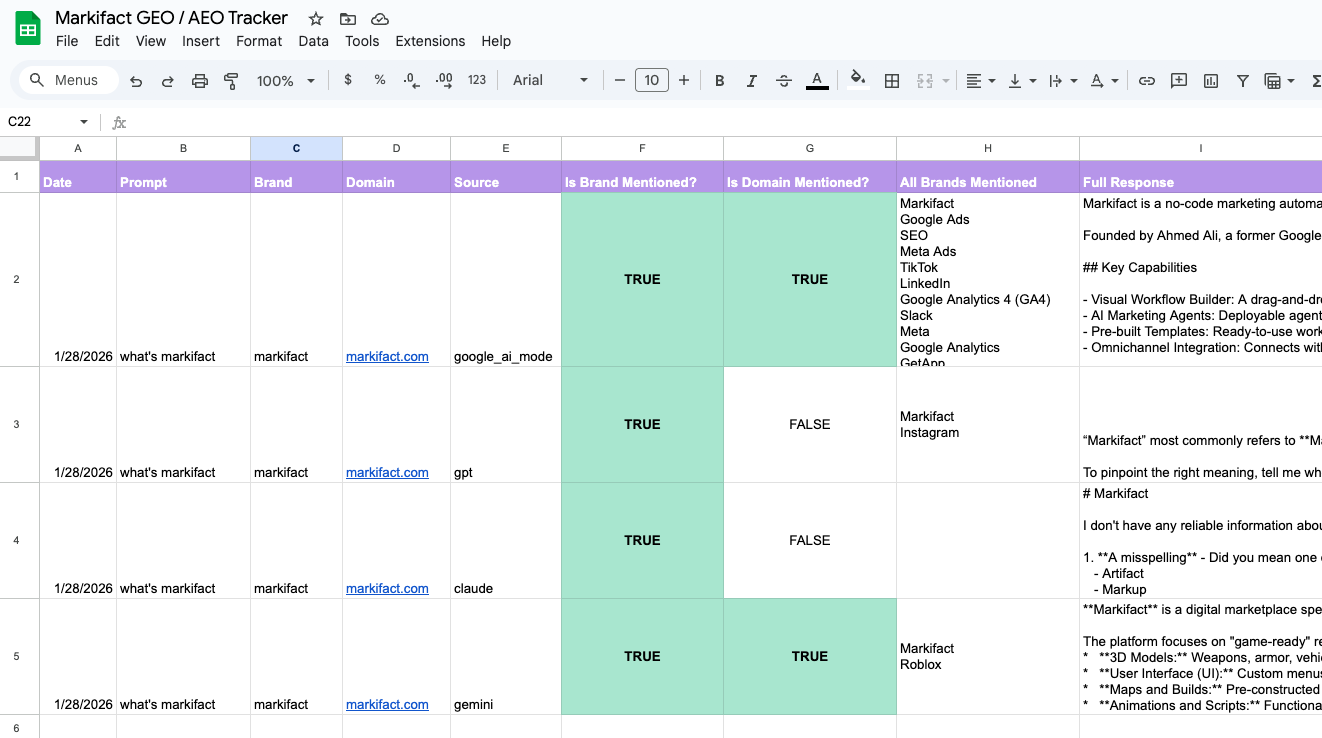Decrease decimal places in selected cell
The width and height of the screenshot is (1322, 738).
(411, 80)
